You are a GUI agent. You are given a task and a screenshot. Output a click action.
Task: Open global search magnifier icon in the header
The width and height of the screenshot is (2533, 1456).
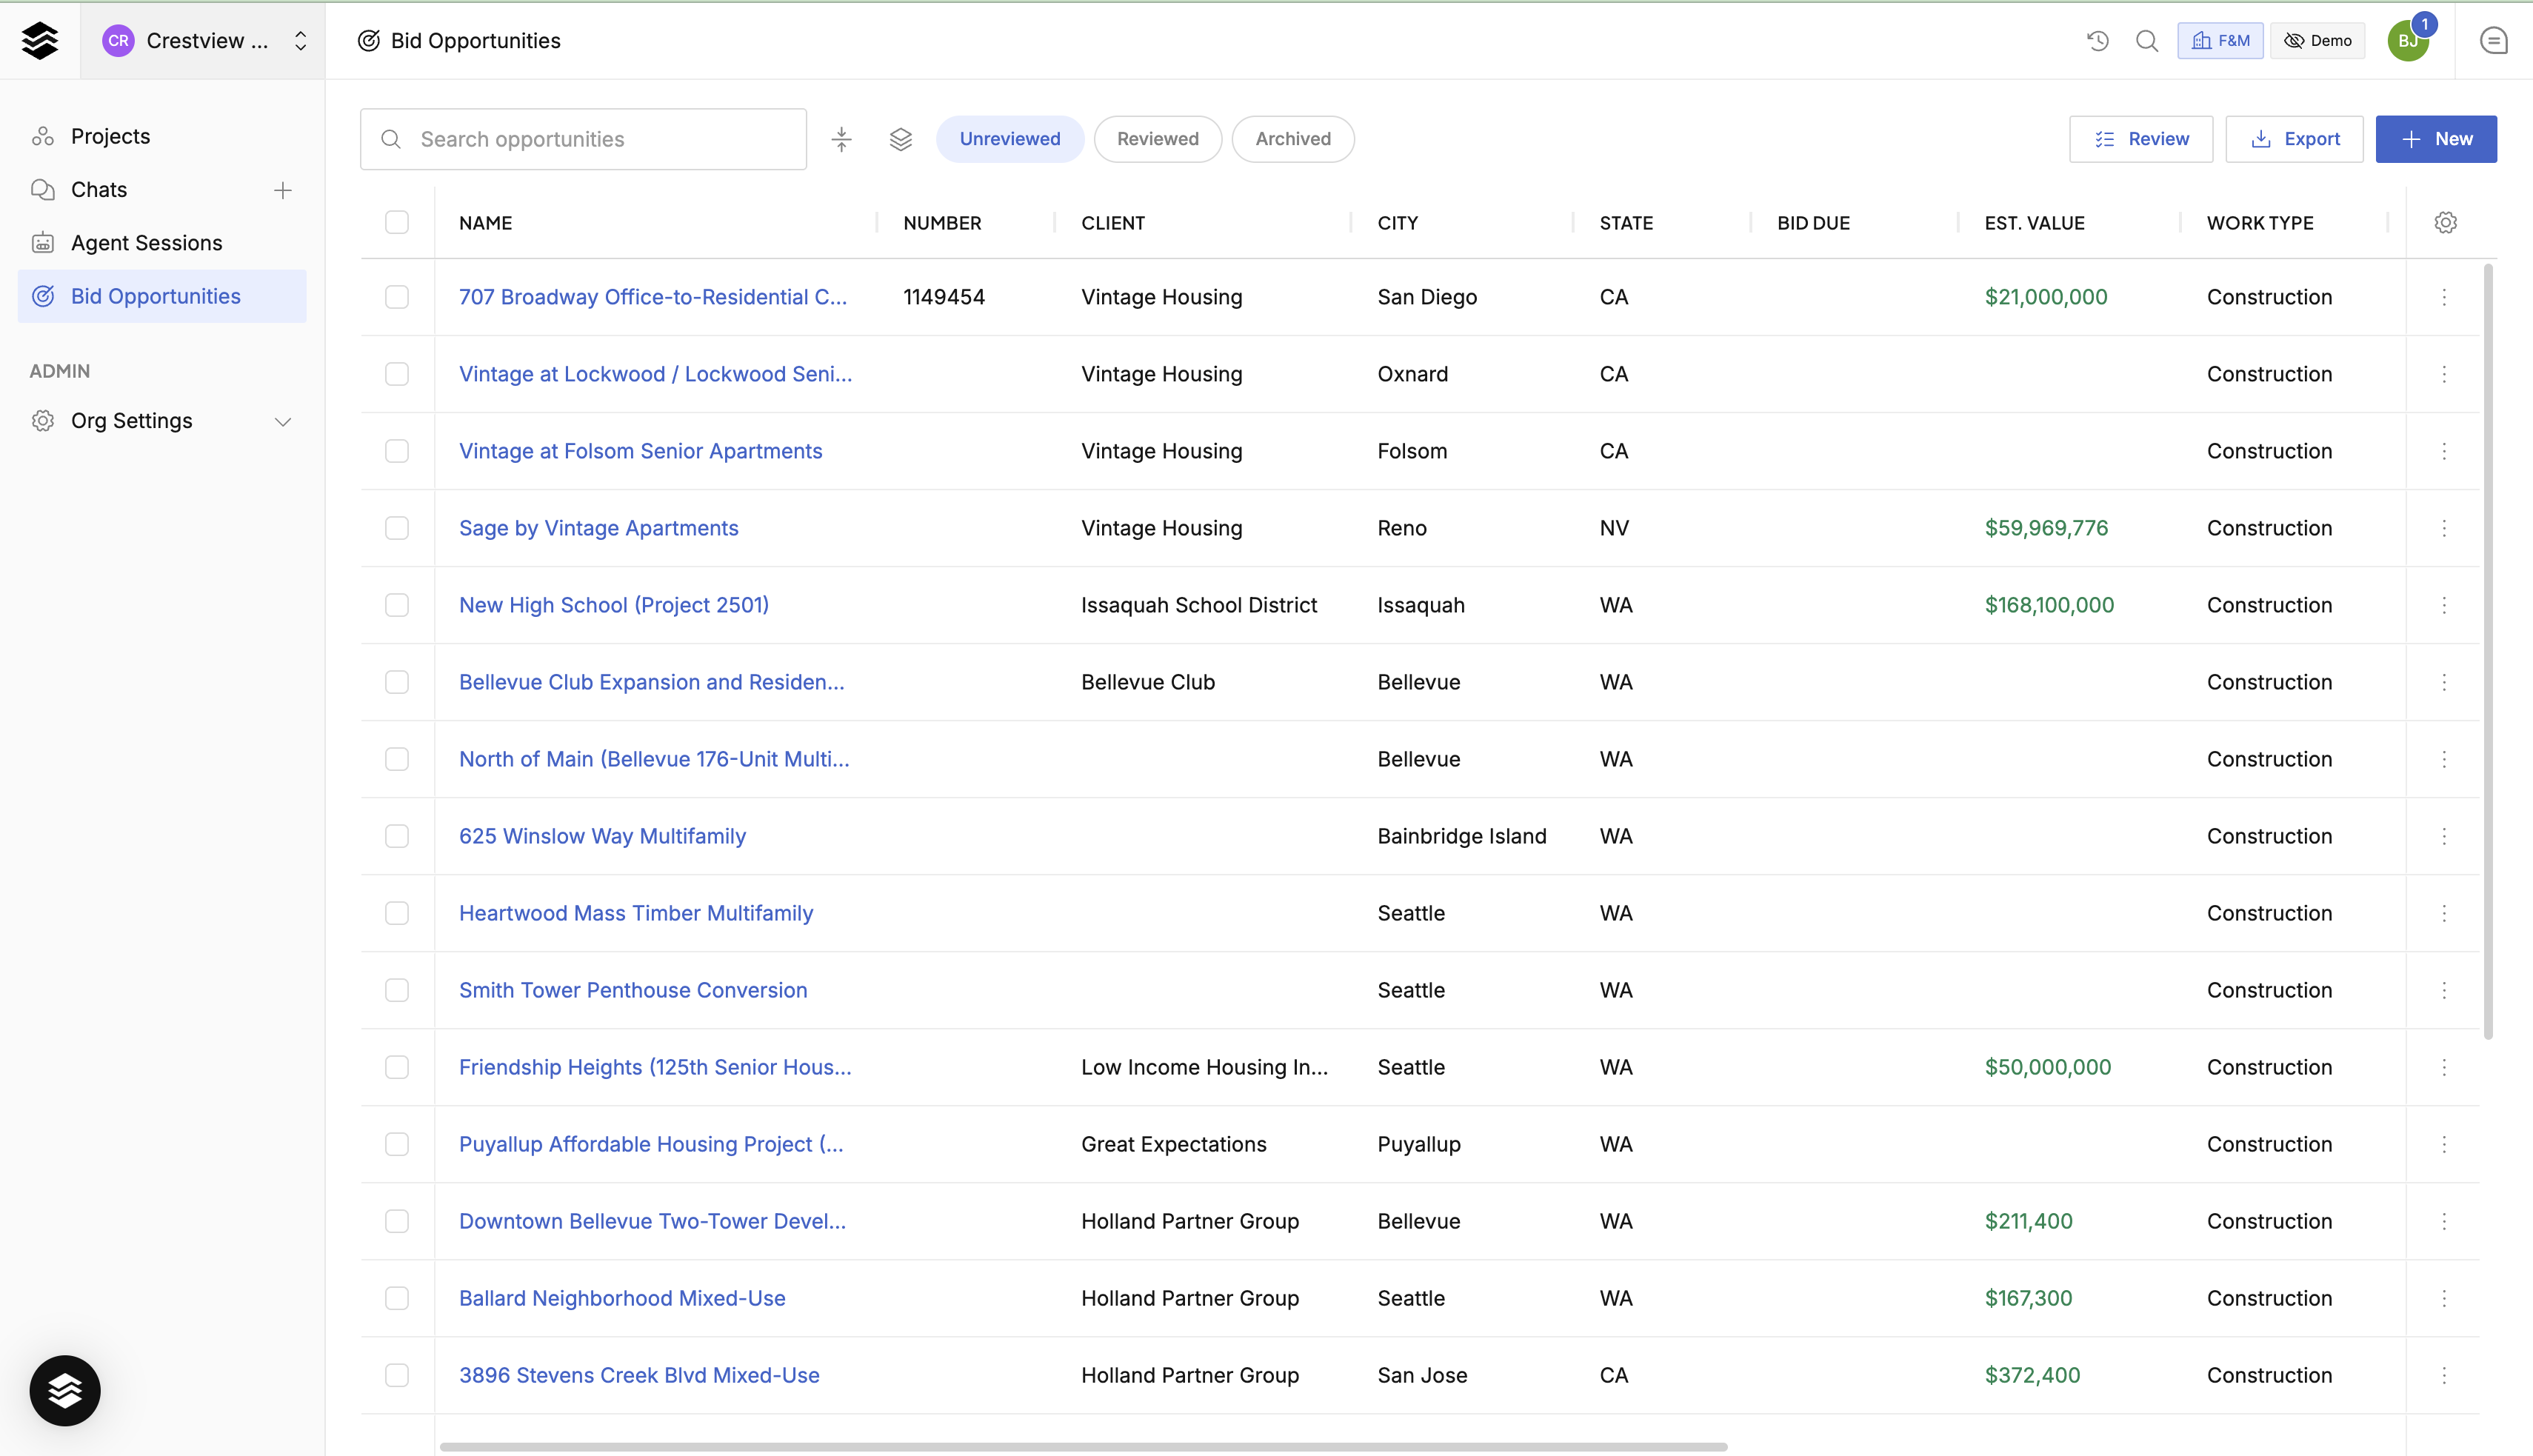click(2146, 40)
